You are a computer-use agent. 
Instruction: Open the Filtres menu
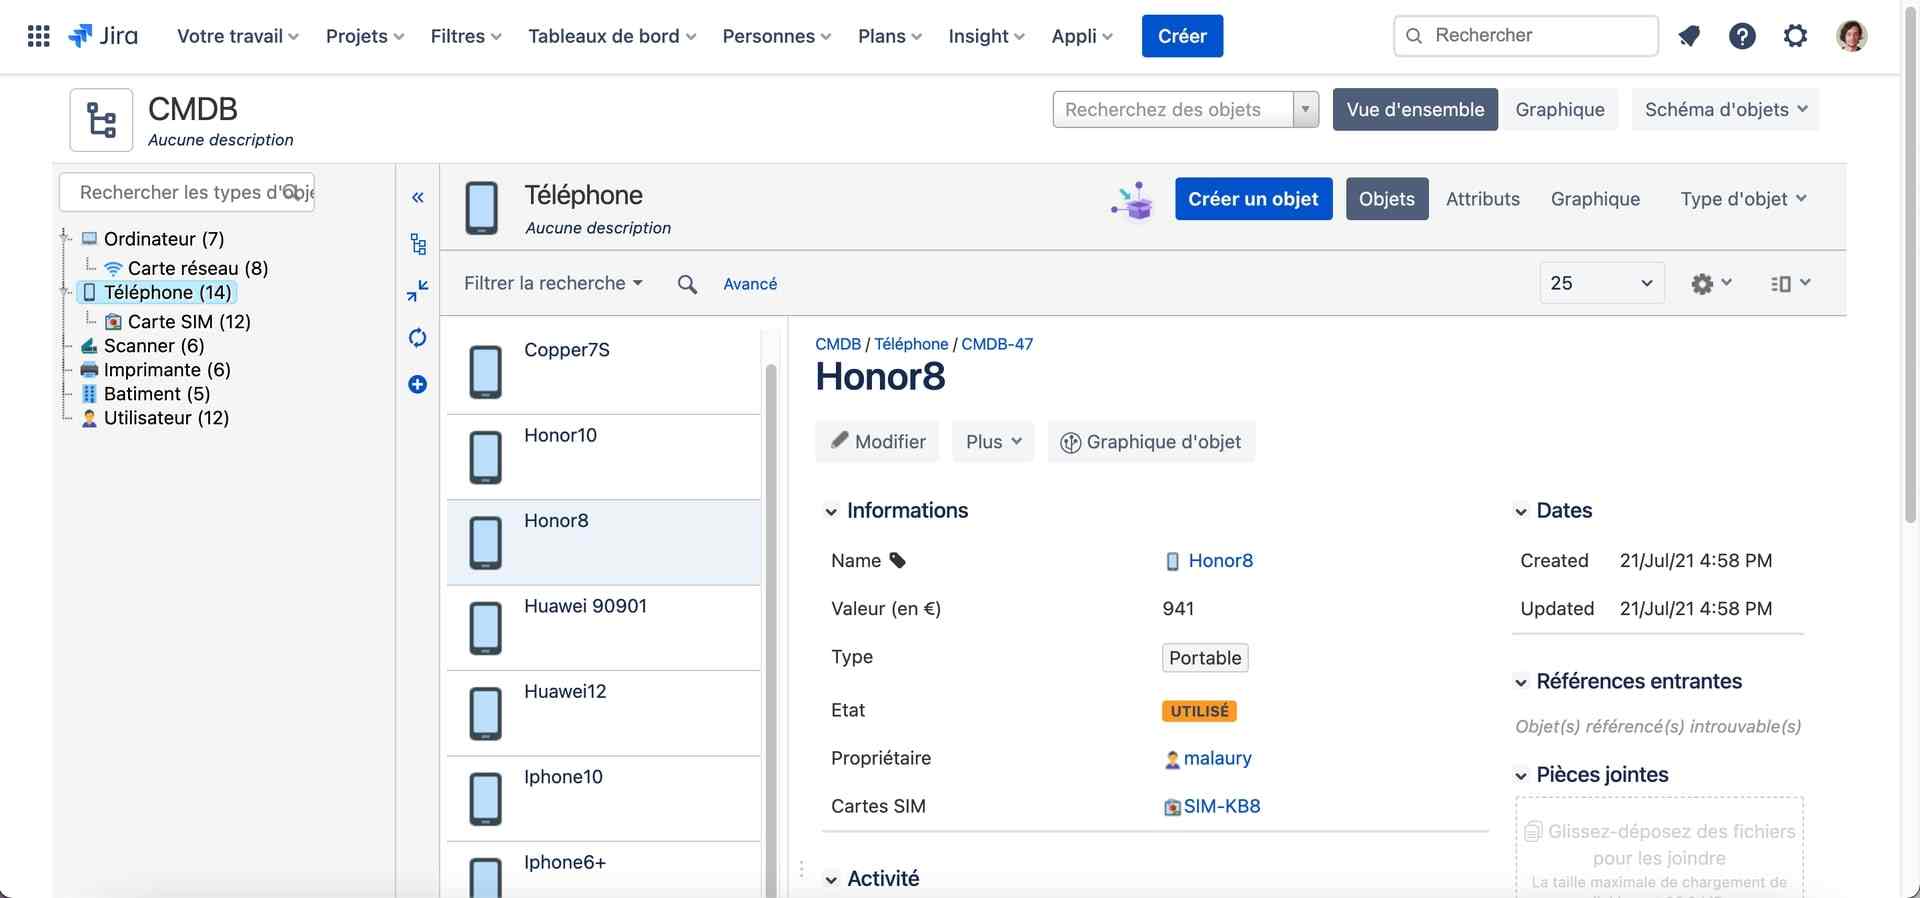(x=466, y=36)
